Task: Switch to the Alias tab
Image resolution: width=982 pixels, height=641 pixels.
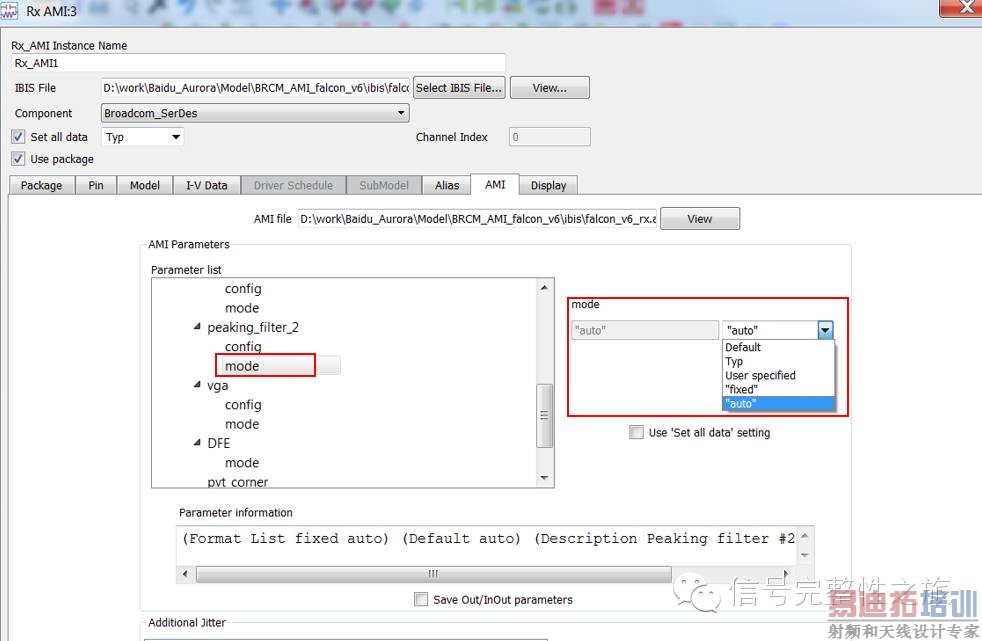Action: tap(447, 185)
